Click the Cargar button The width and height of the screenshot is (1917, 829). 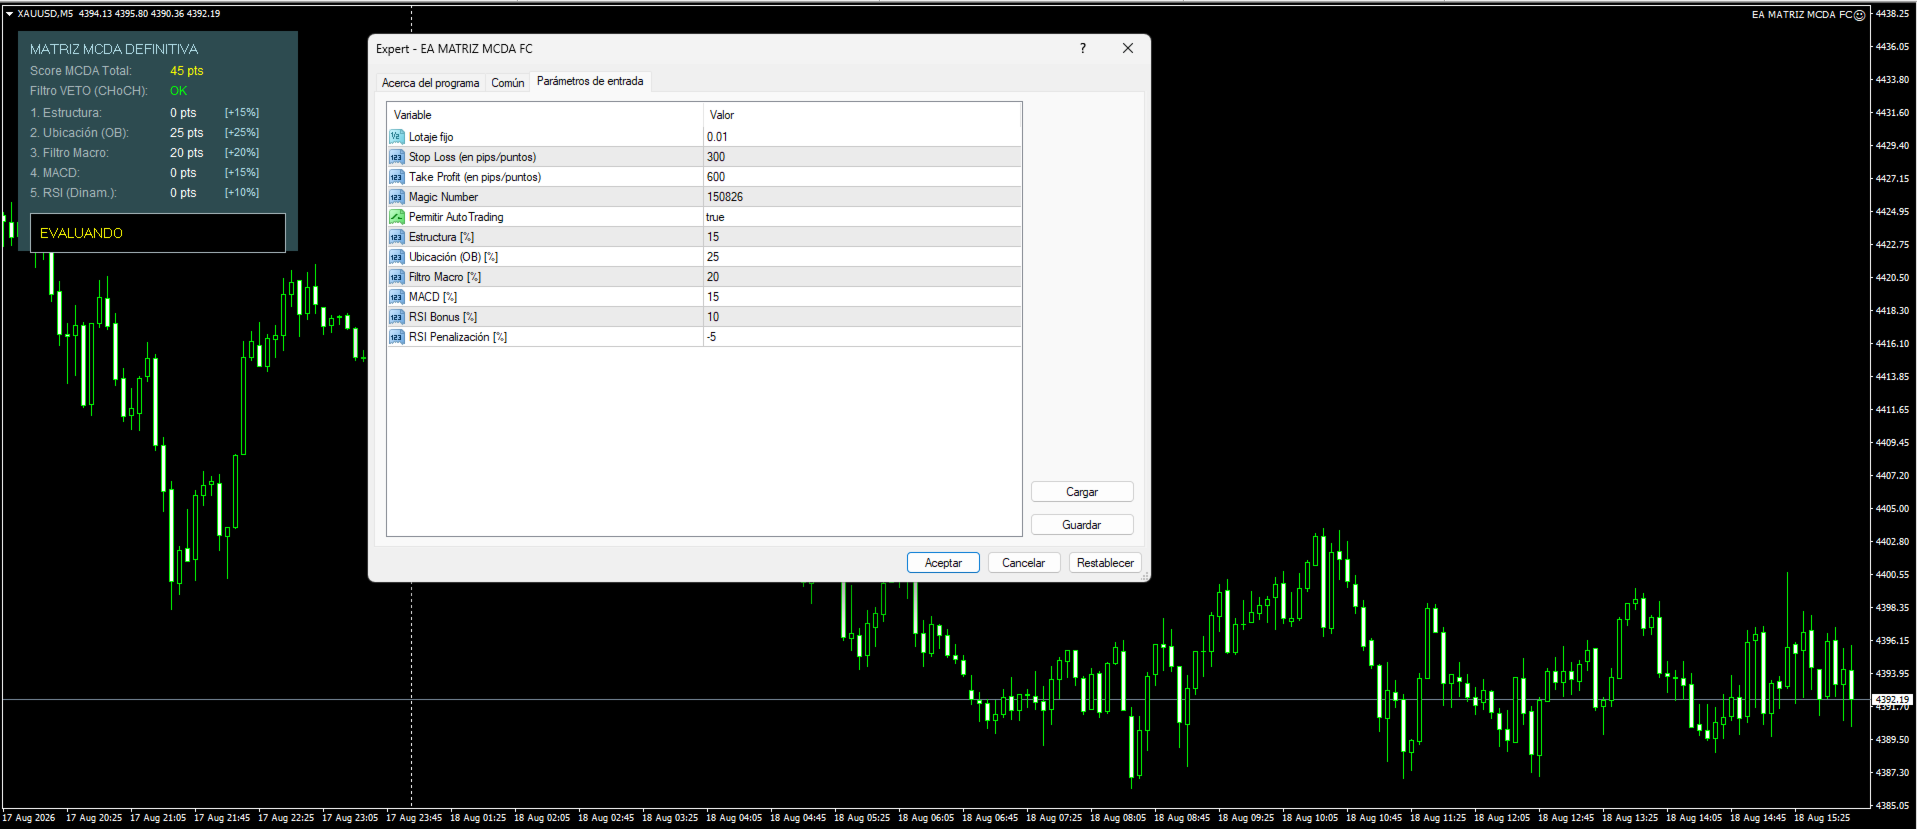pyautogui.click(x=1082, y=492)
